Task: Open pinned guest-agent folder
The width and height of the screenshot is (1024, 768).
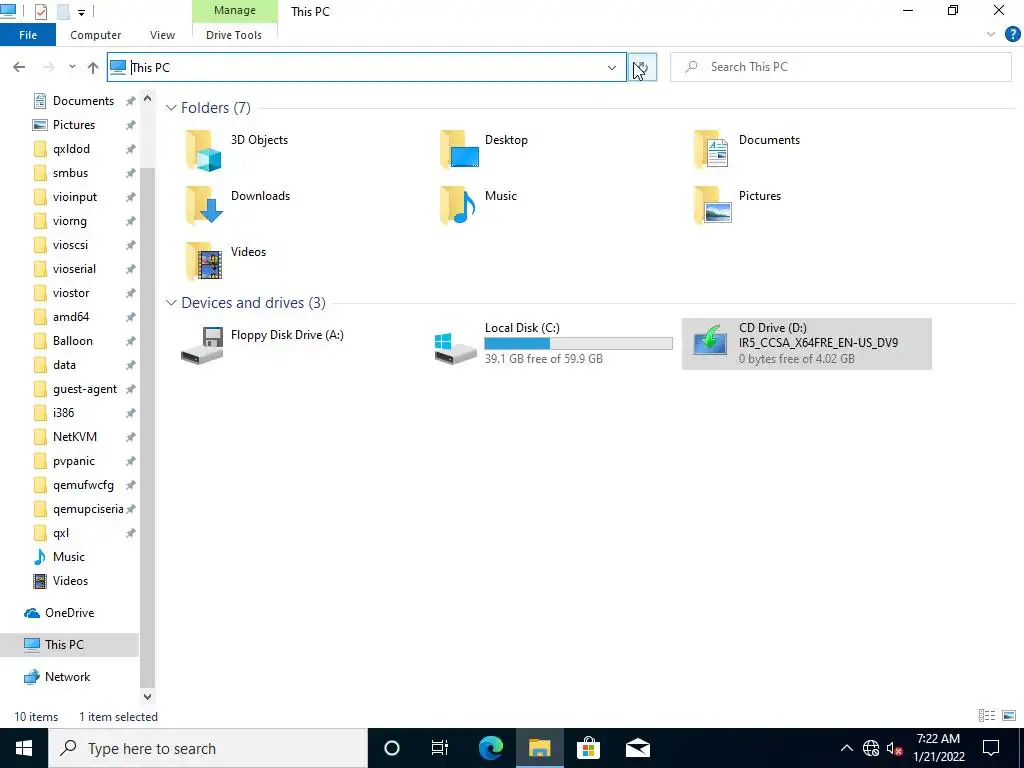Action: click(x=85, y=389)
